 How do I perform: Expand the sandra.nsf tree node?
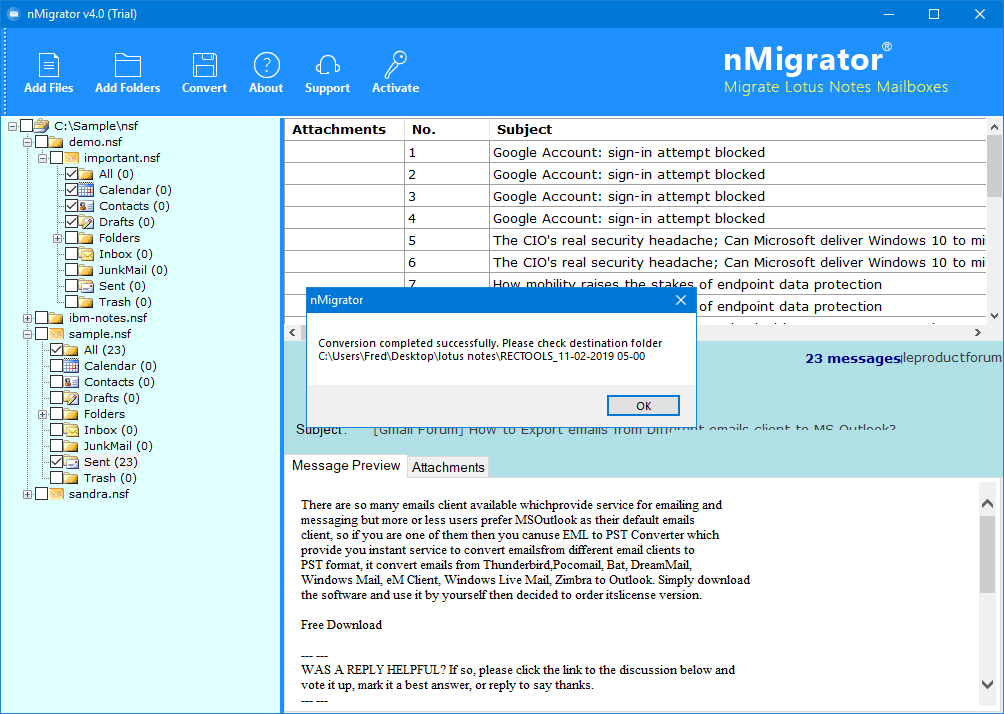pos(28,494)
